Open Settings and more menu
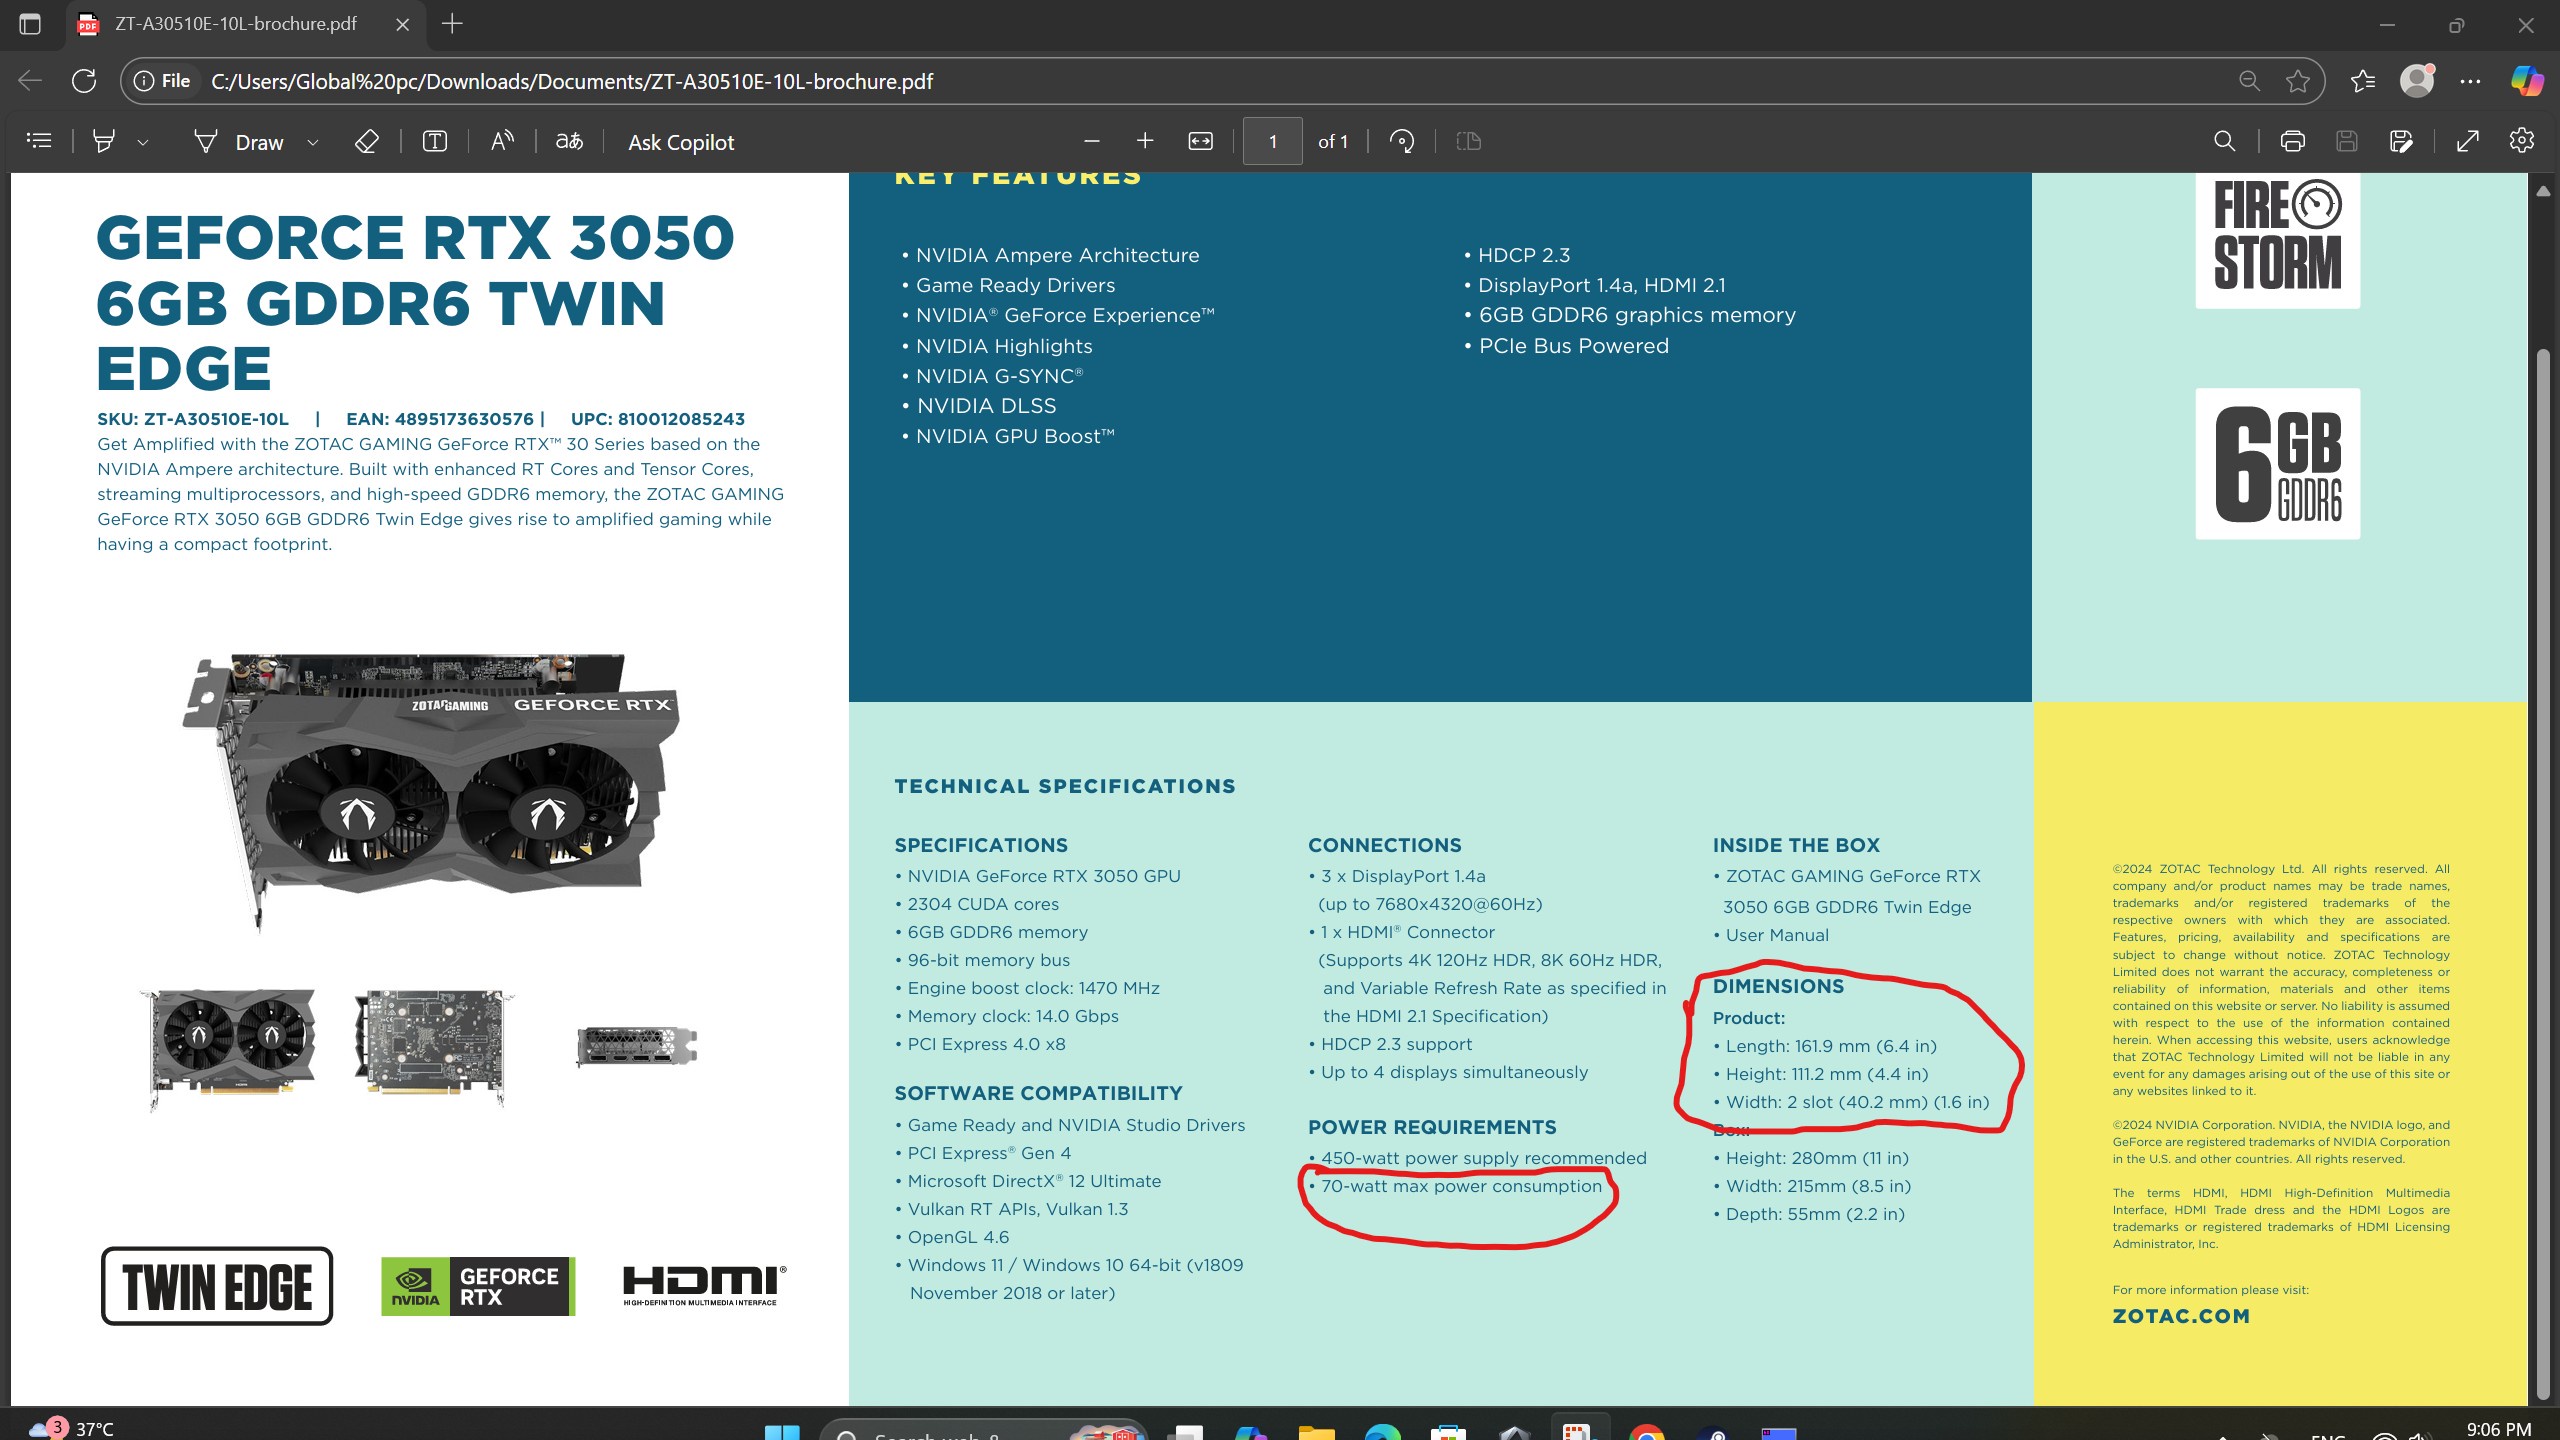 tap(2470, 81)
